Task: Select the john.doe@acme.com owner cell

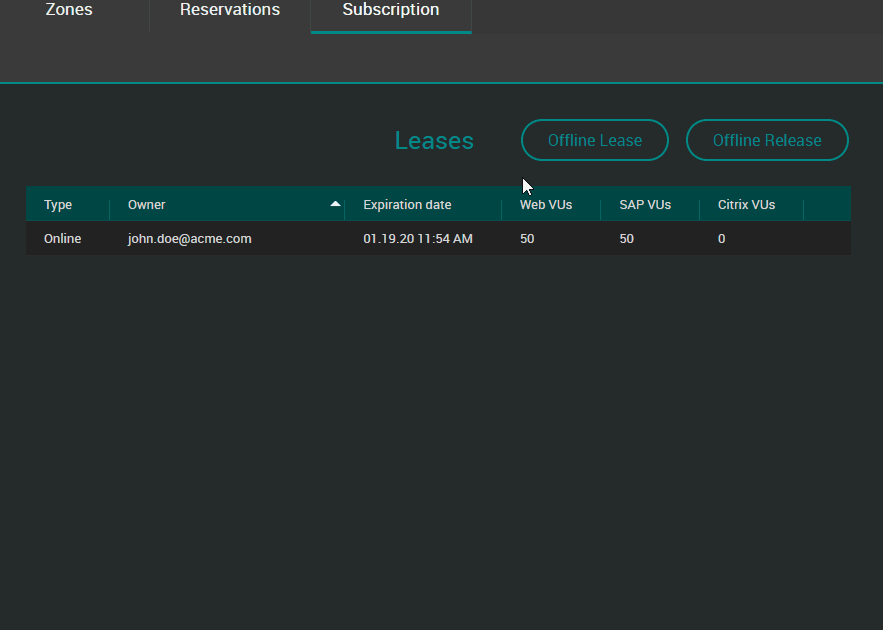Action: click(189, 239)
